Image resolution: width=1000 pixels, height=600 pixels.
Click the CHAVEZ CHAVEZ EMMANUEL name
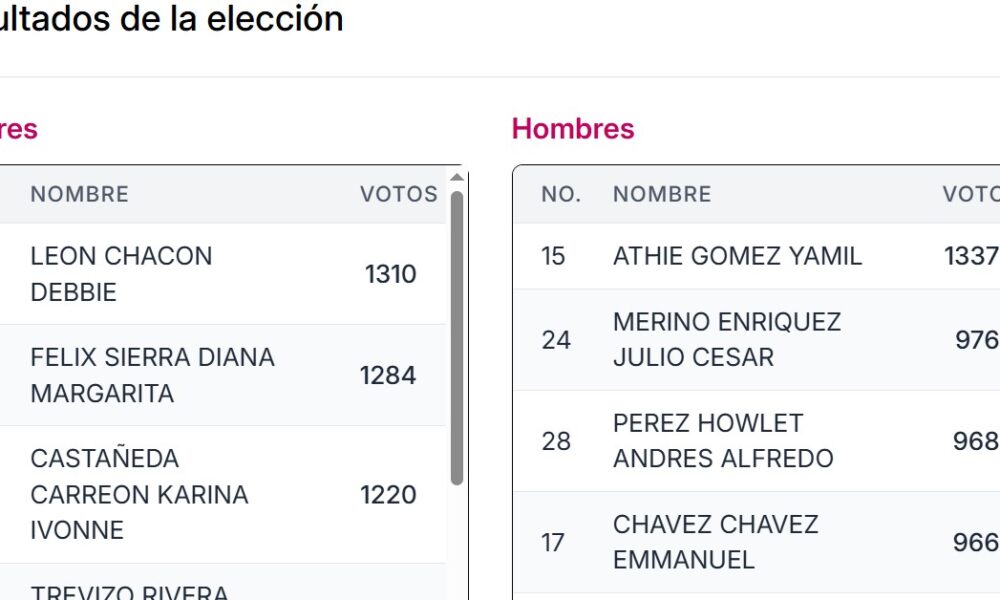coord(715,542)
